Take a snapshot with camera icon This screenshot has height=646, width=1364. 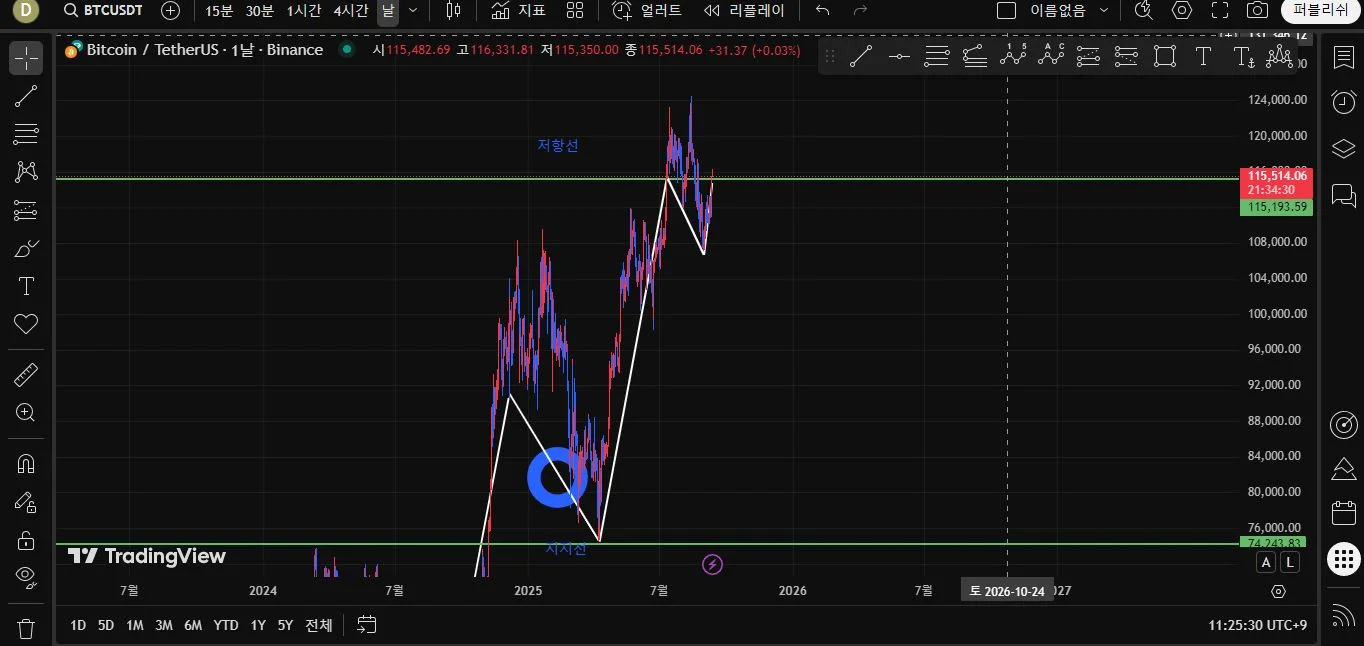1258,10
